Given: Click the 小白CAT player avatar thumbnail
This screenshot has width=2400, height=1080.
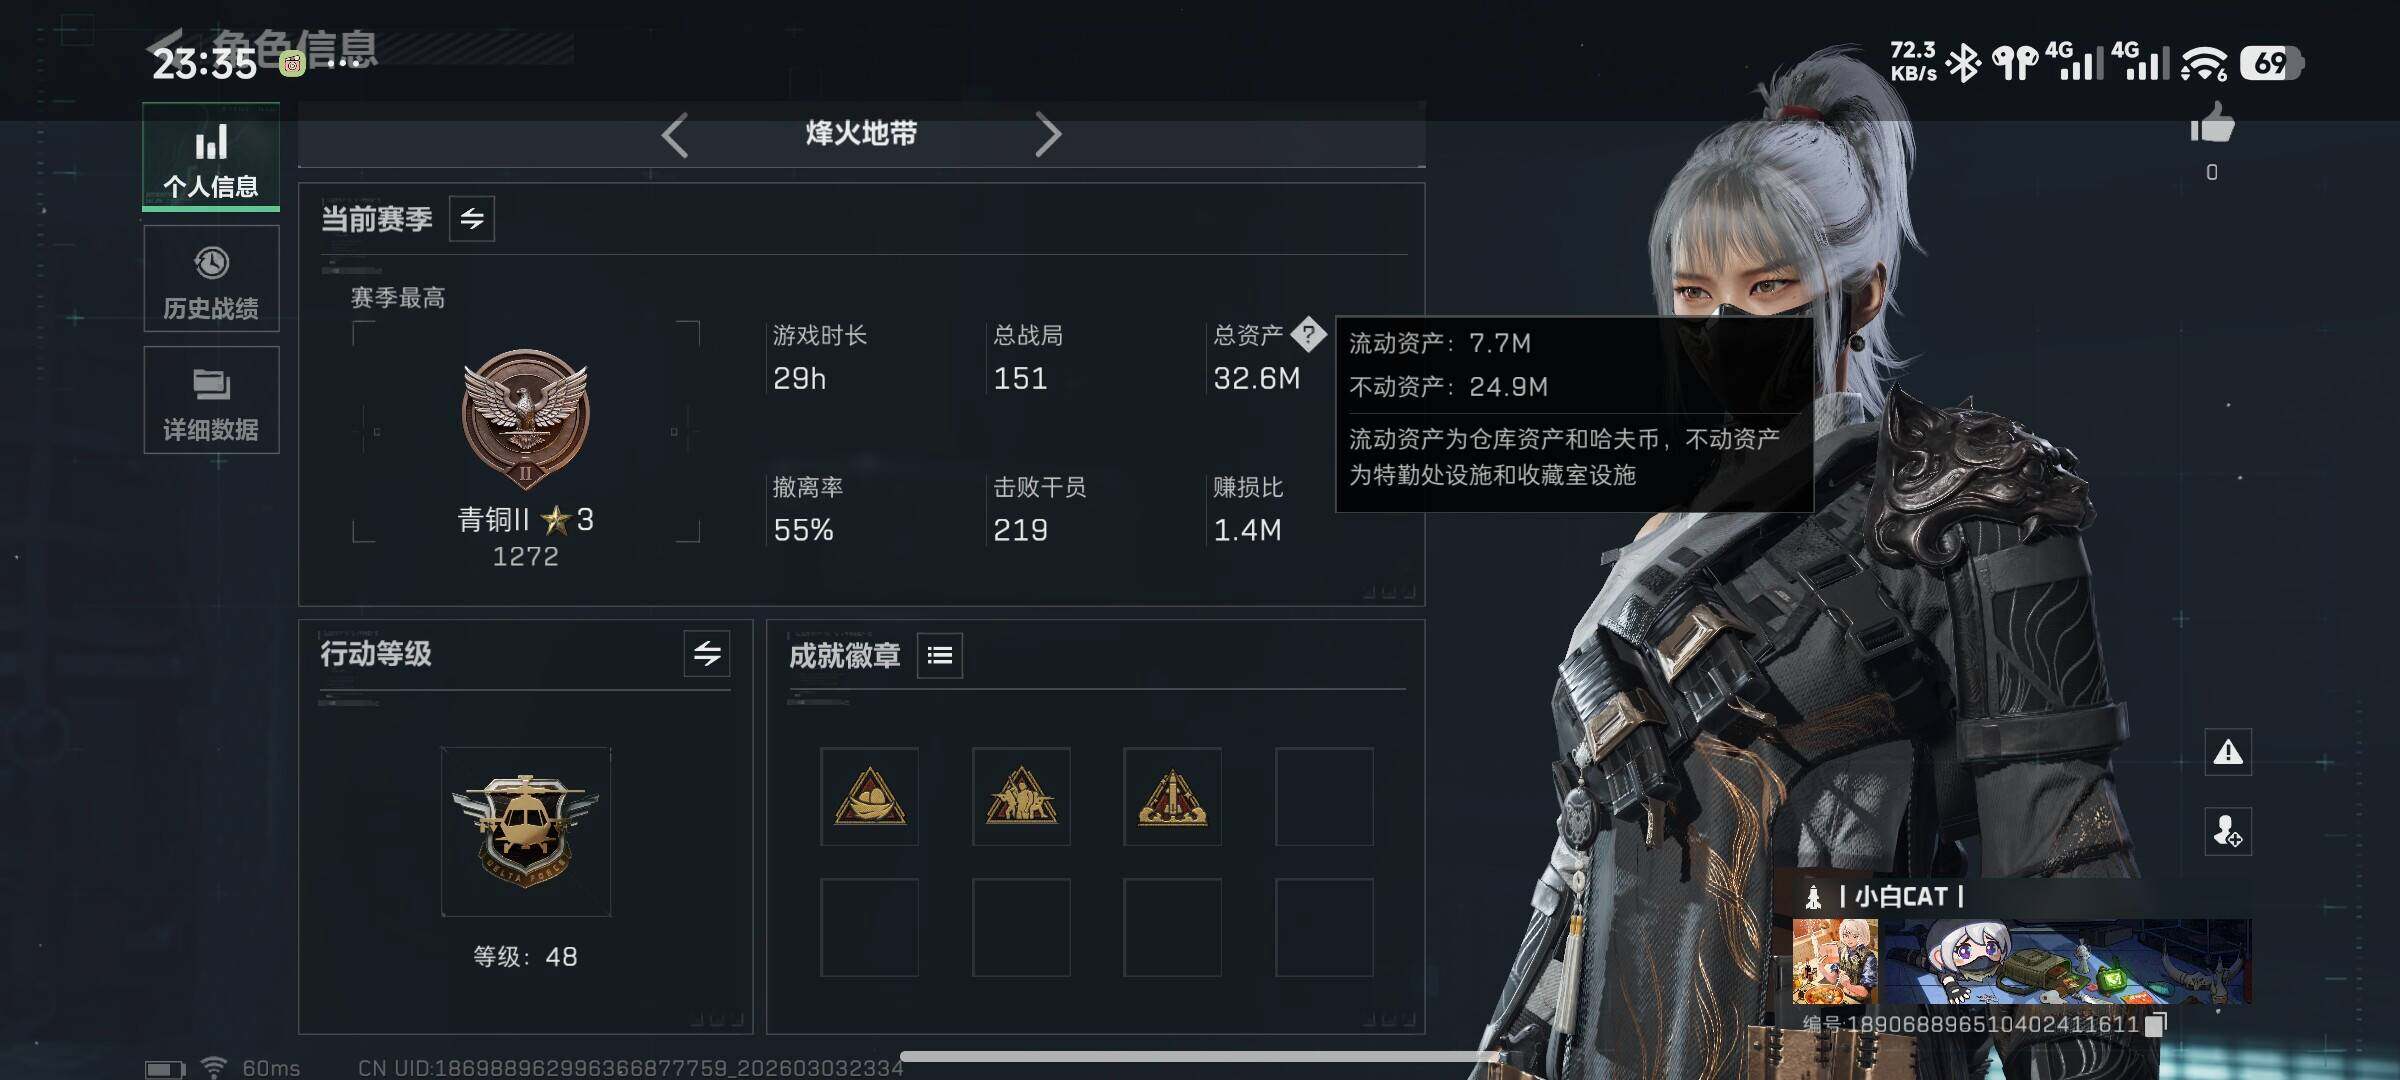Looking at the screenshot, I should pyautogui.click(x=1835, y=962).
